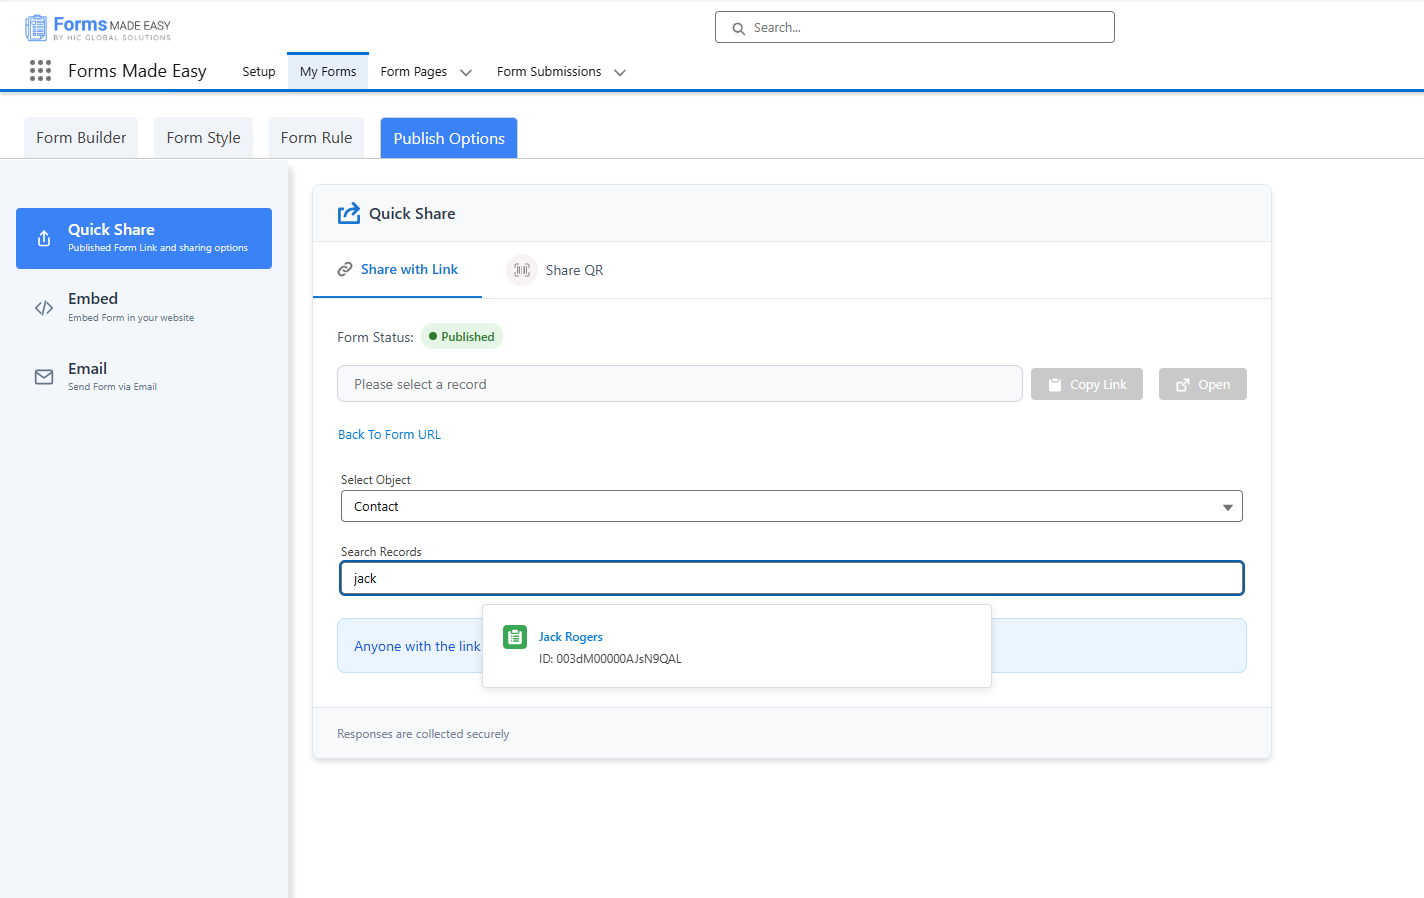Switch to the Form Rule tab

click(317, 138)
